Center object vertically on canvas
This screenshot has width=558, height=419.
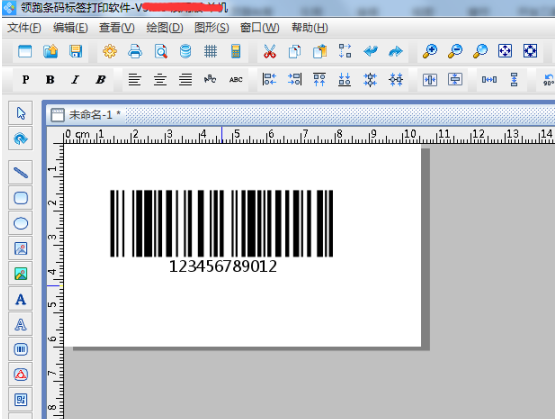click(455, 79)
